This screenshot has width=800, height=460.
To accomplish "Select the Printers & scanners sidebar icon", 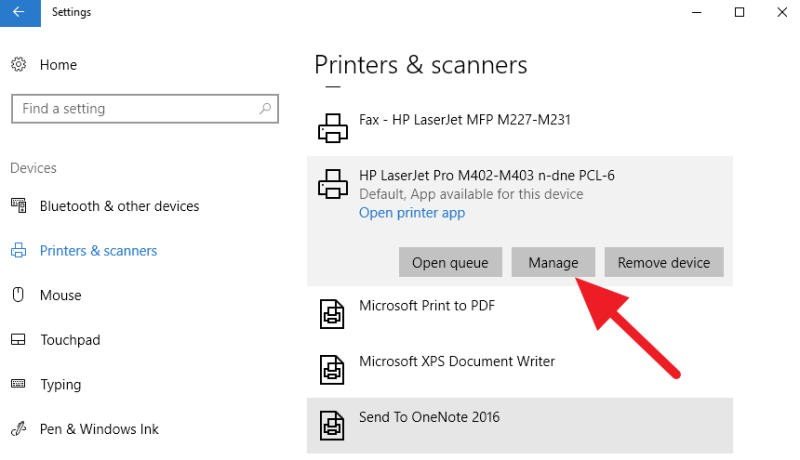I will point(18,250).
